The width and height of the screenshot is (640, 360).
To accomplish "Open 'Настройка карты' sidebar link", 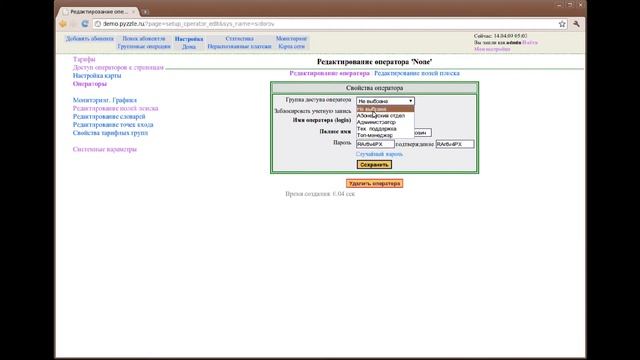I will [x=97, y=76].
